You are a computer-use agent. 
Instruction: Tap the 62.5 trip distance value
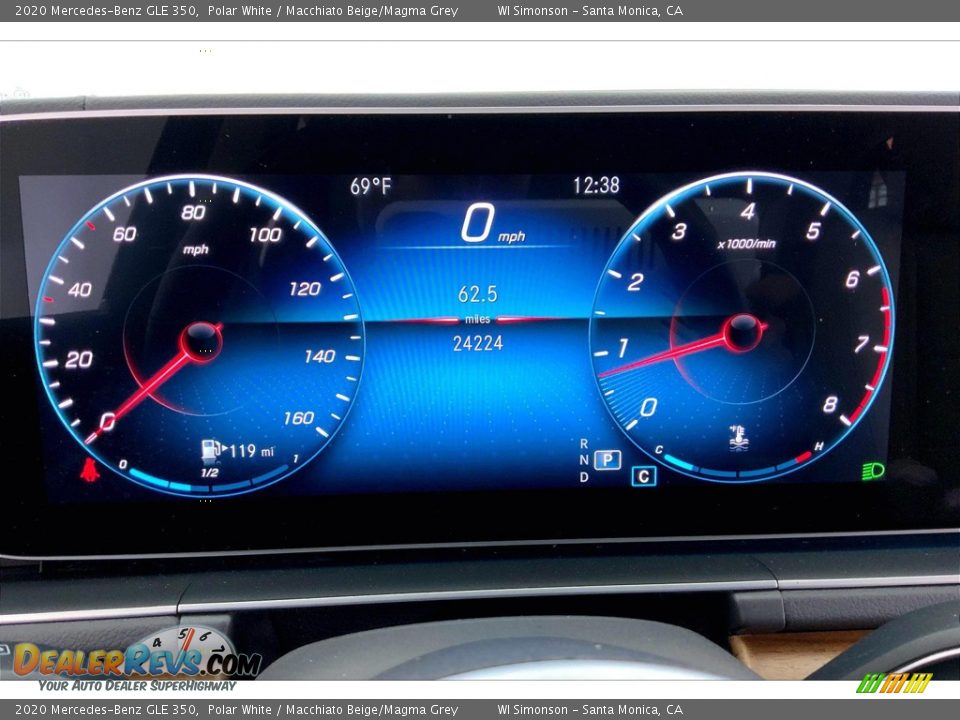(478, 294)
